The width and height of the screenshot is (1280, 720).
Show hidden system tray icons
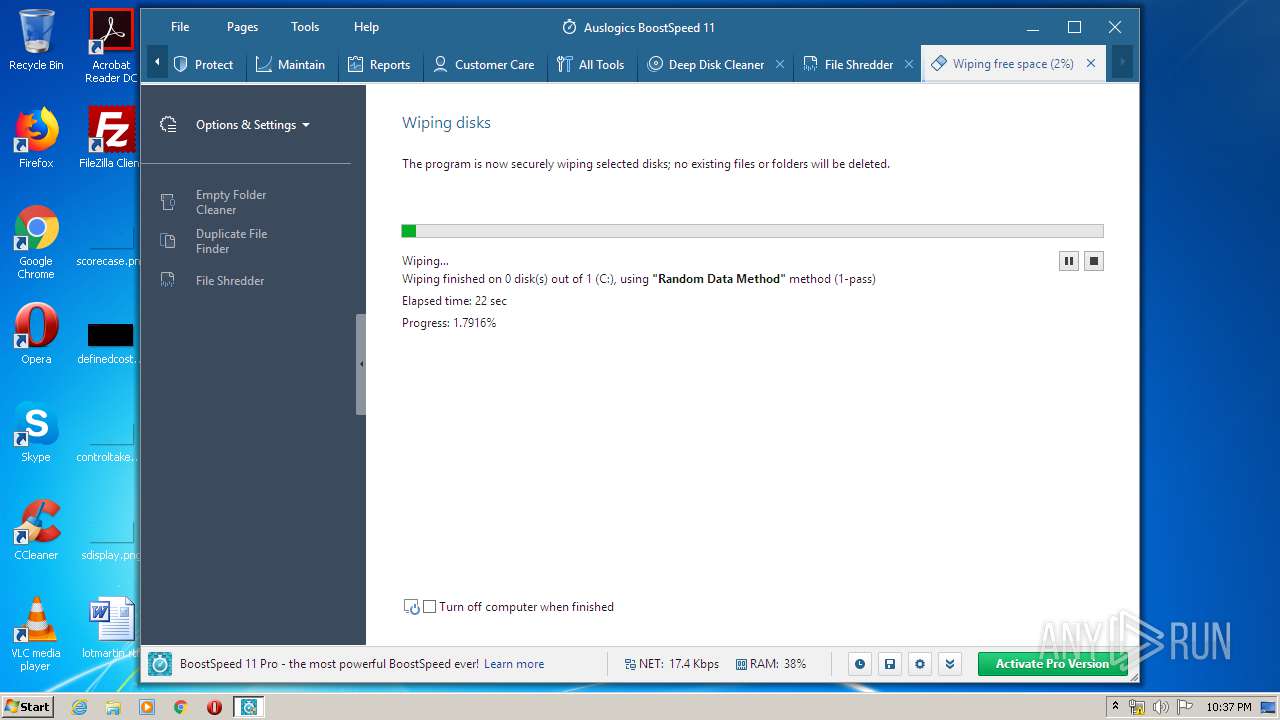pyautogui.click(x=1116, y=707)
